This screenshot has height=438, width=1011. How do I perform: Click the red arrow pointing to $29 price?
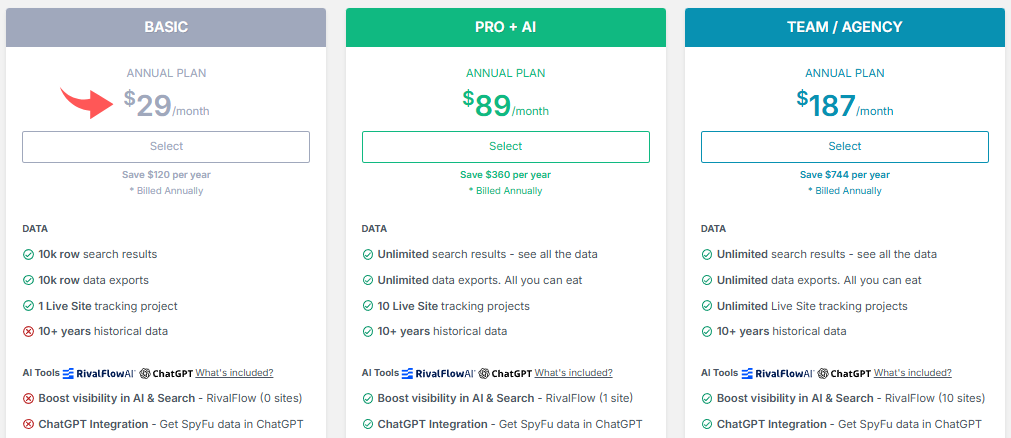pos(89,101)
